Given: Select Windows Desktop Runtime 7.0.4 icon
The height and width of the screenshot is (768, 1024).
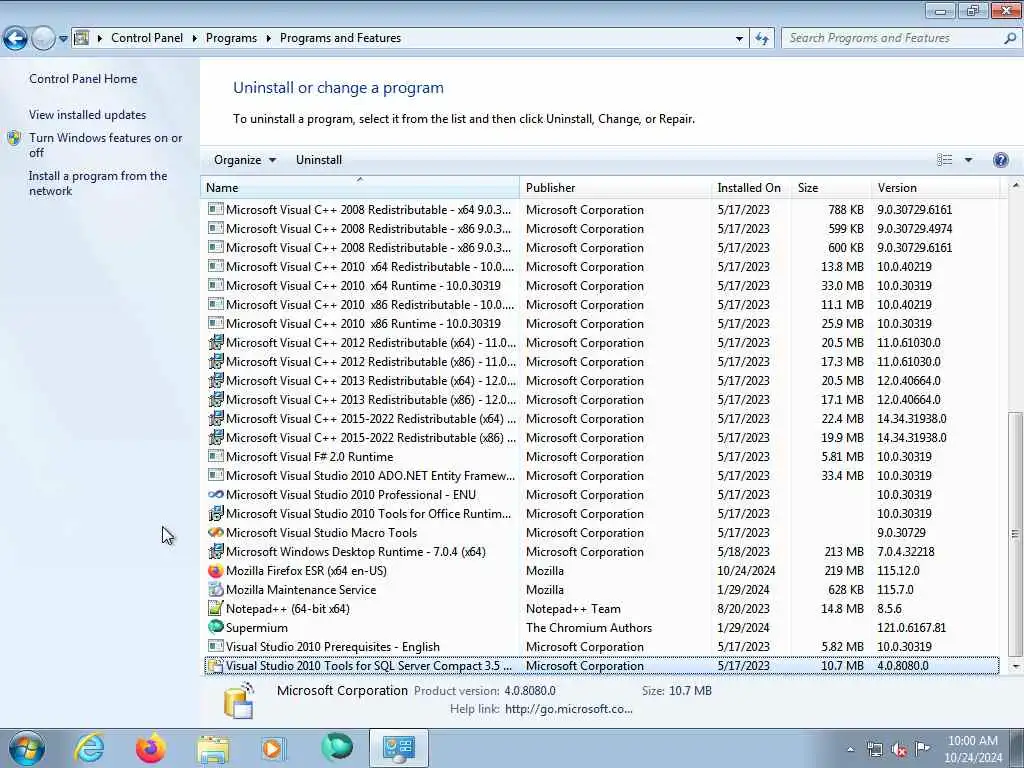Looking at the screenshot, I should point(216,552).
